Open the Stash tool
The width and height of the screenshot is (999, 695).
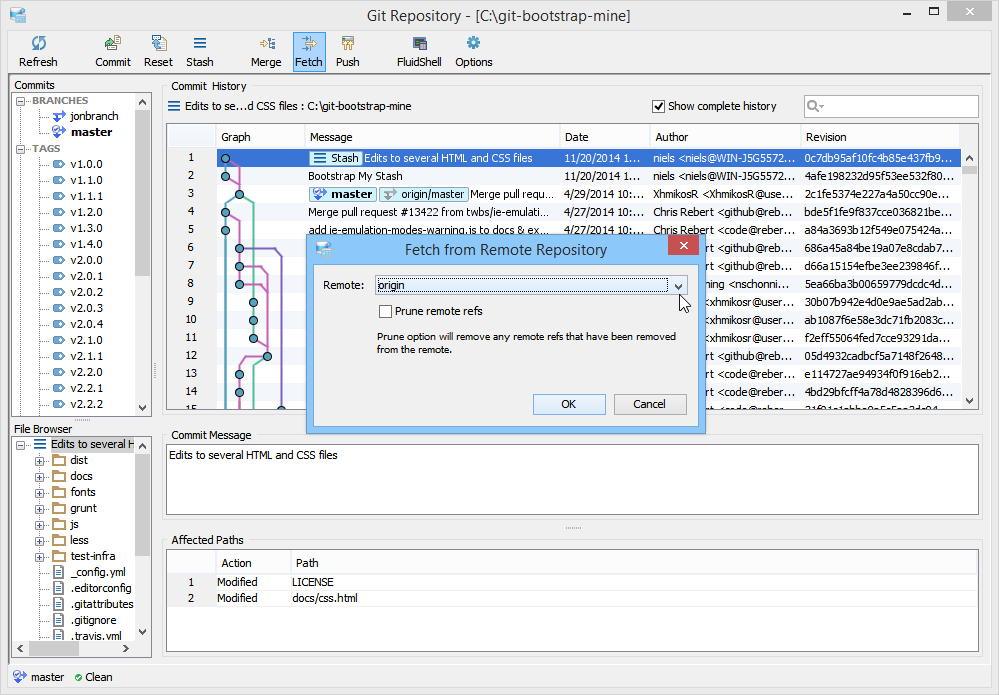(199, 52)
